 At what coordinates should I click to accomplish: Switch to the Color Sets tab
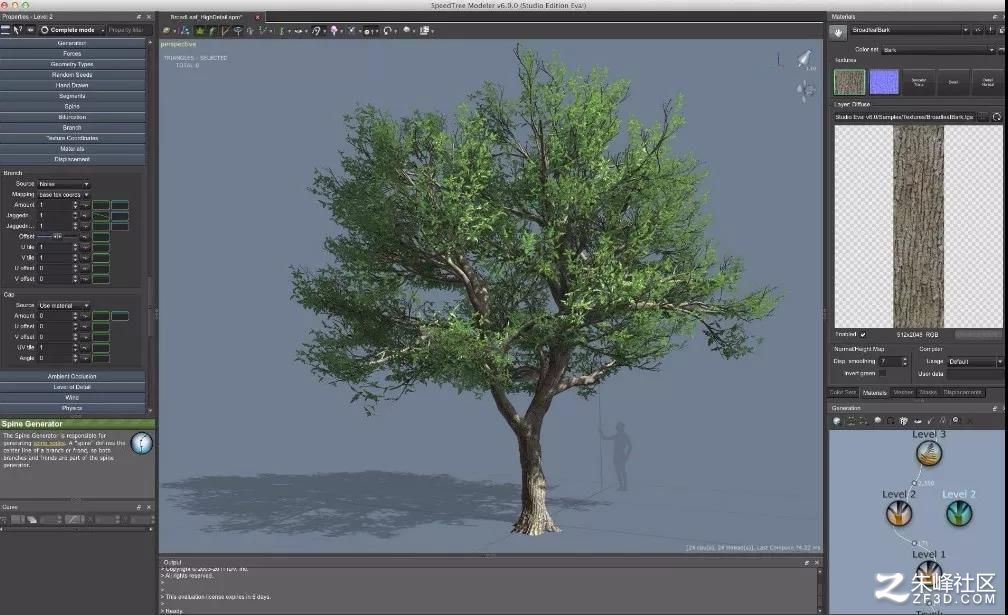[x=843, y=392]
